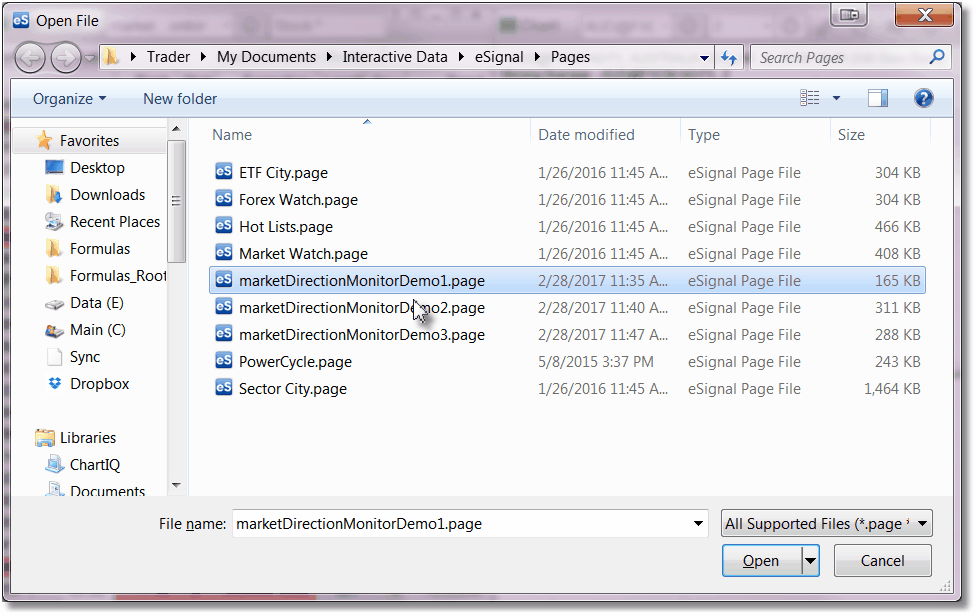Screen dimensions: 976x616
Task: Click the Open button
Action: (761, 561)
